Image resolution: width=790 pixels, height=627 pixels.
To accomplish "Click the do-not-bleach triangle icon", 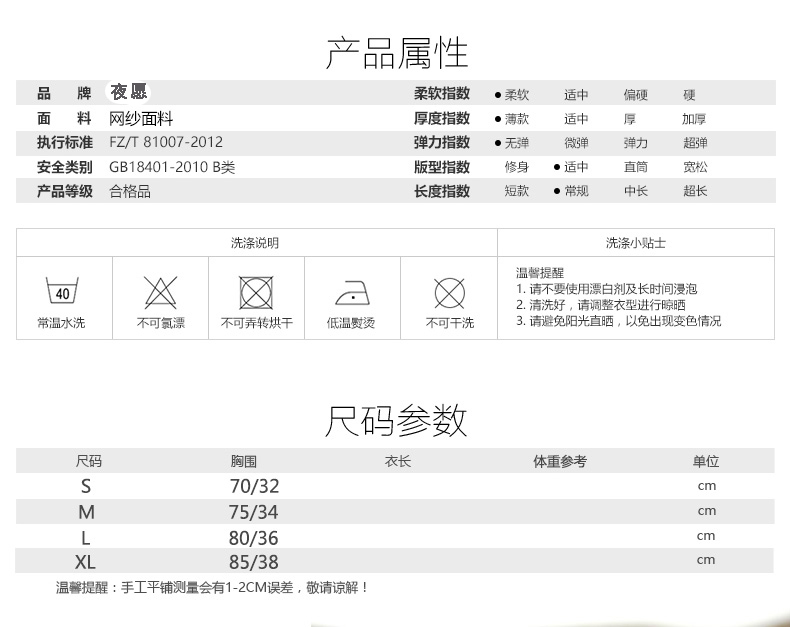I will point(160,292).
